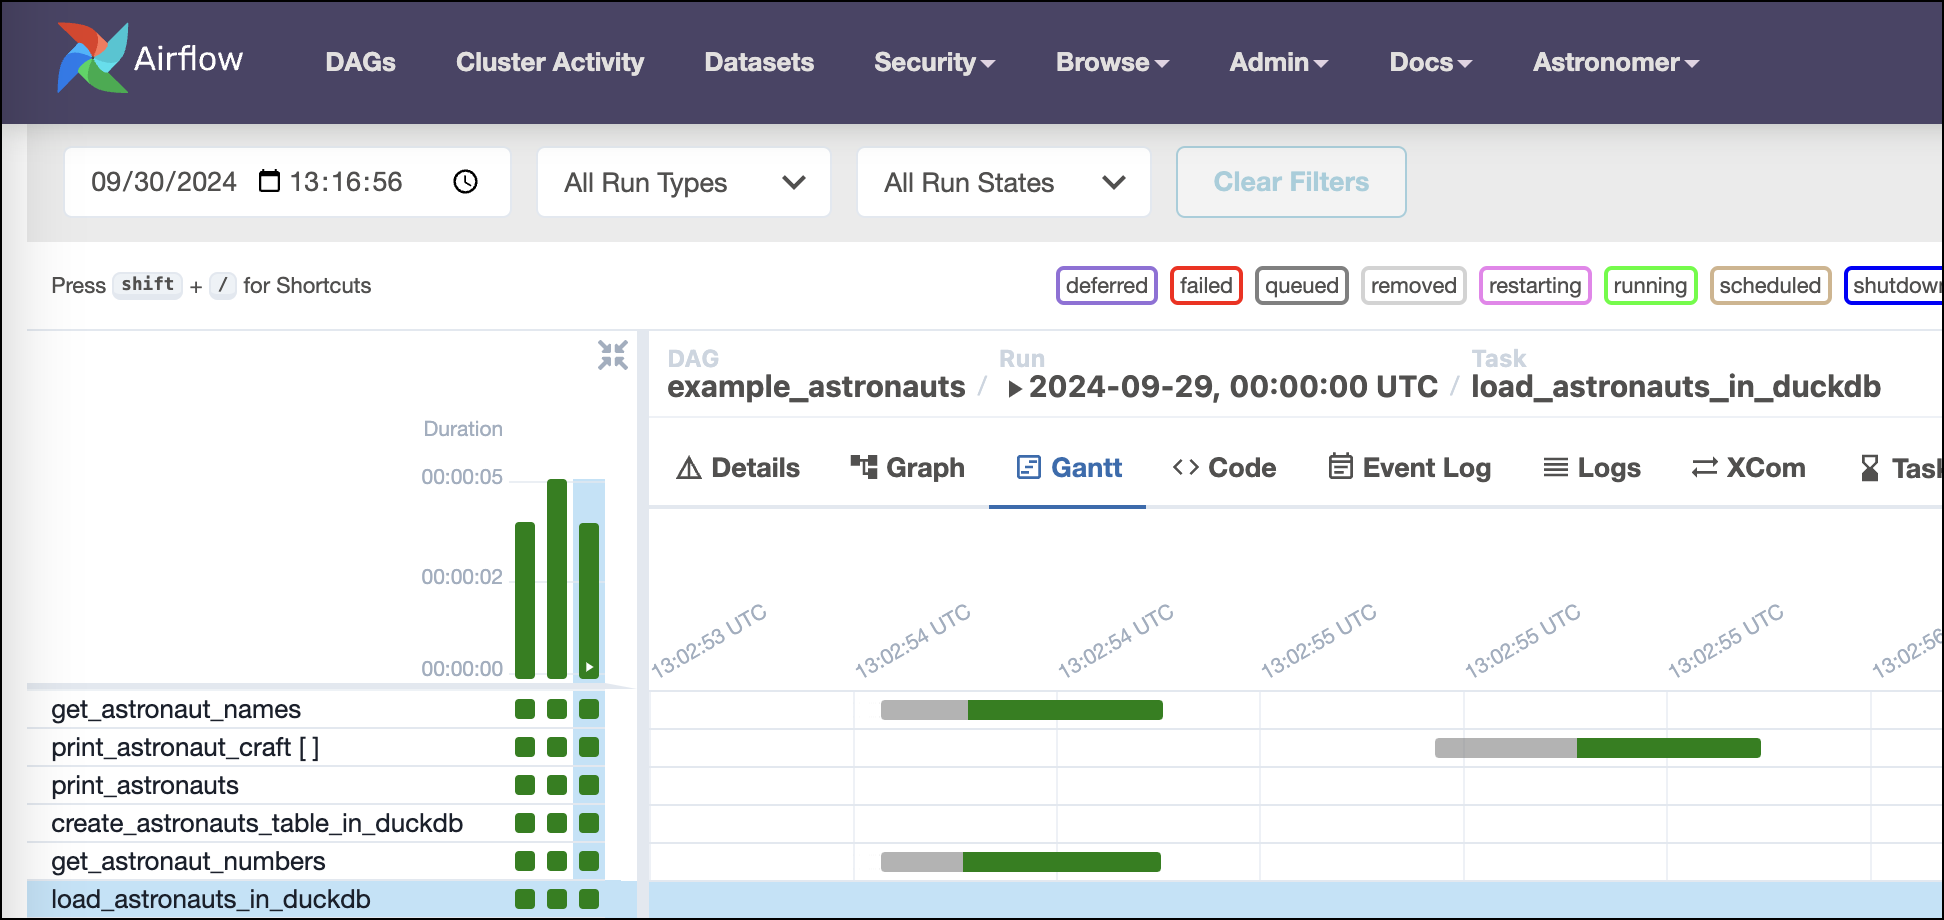The height and width of the screenshot is (920, 1944).
Task: Expand the Admin menu
Action: click(x=1277, y=62)
